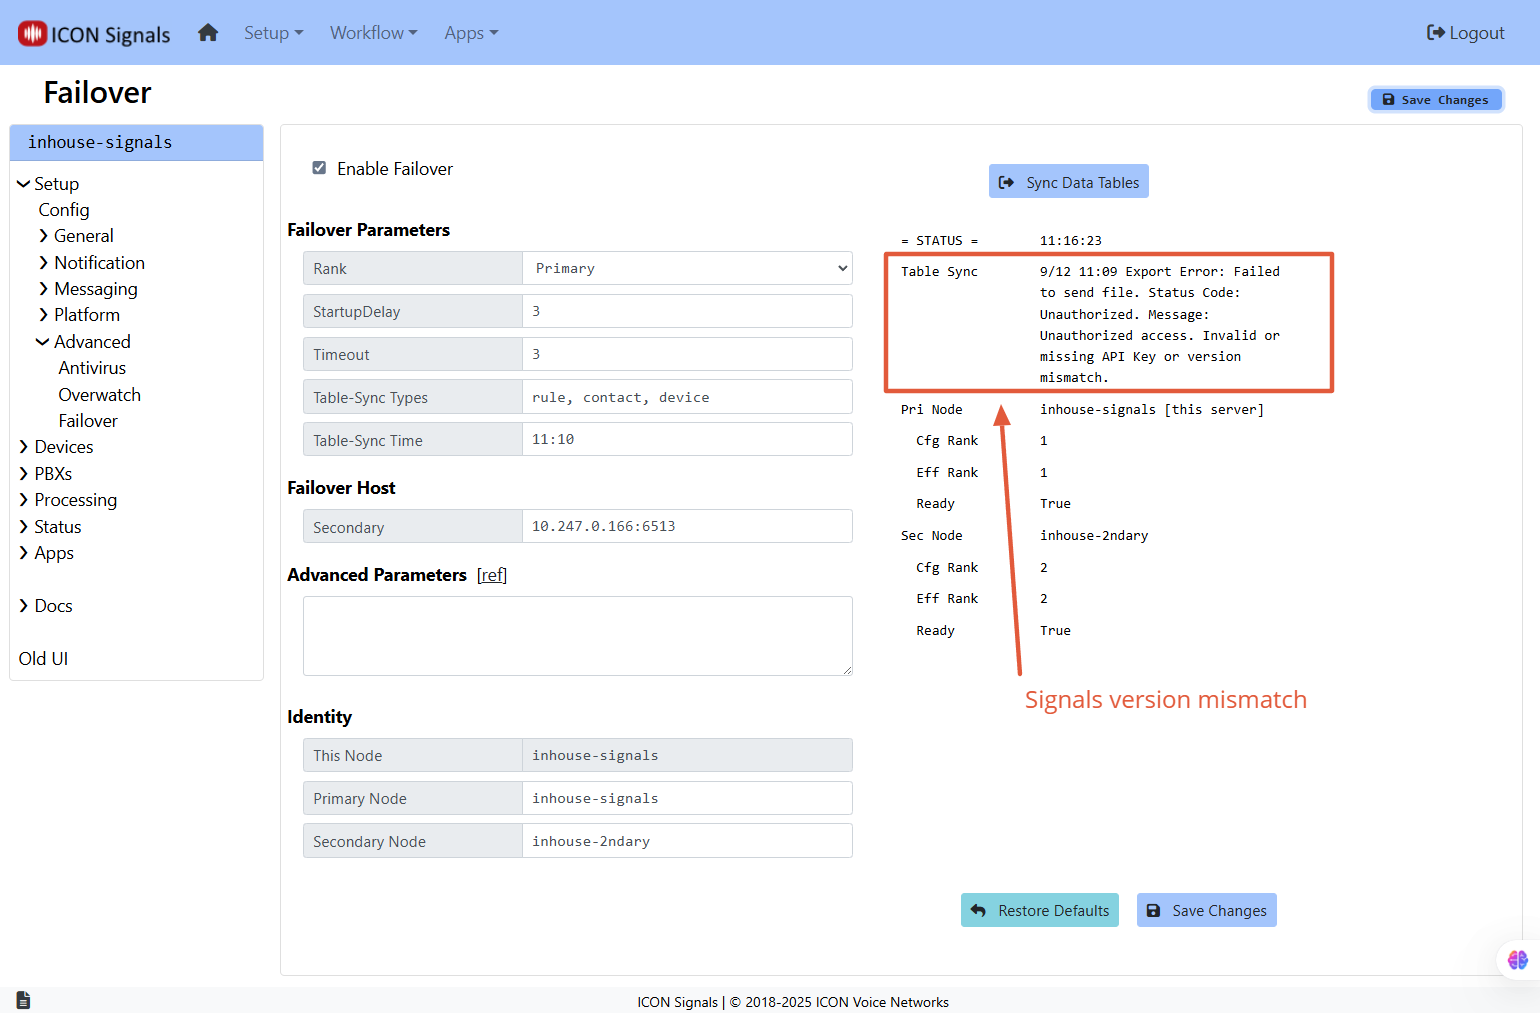This screenshot has height=1013, width=1540.
Task: Open the brain assistant icon at bottom right
Action: [x=1517, y=960]
